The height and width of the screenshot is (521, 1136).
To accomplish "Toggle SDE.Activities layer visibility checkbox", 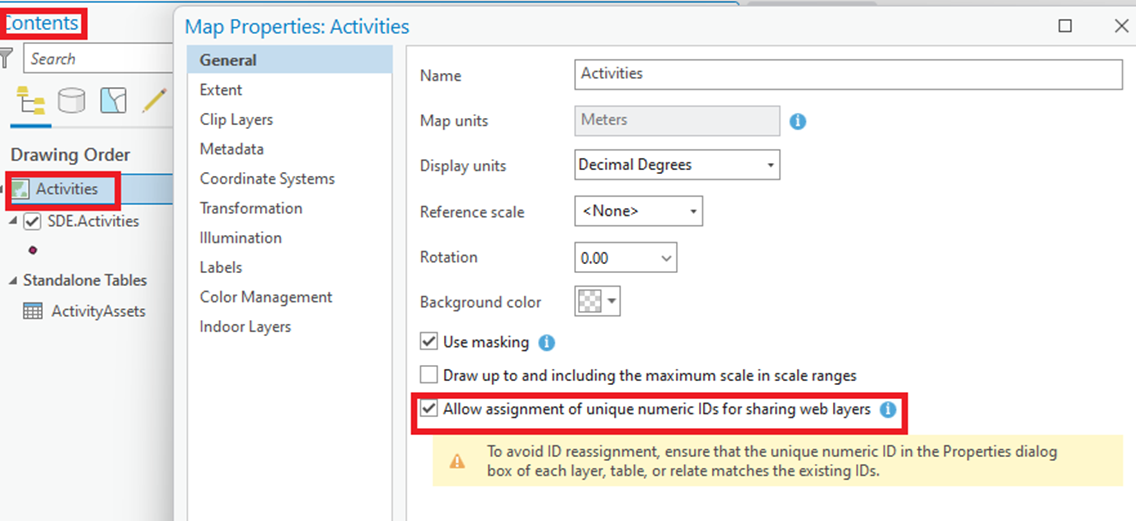I will pyautogui.click(x=32, y=222).
